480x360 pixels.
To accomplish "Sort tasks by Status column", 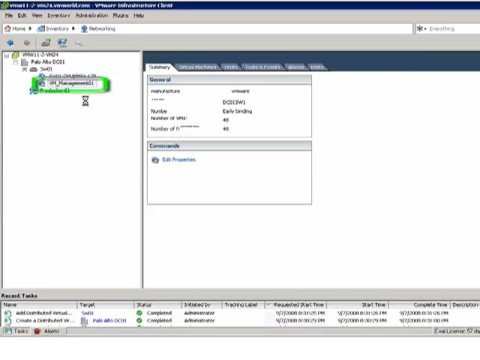I will pos(158,305).
